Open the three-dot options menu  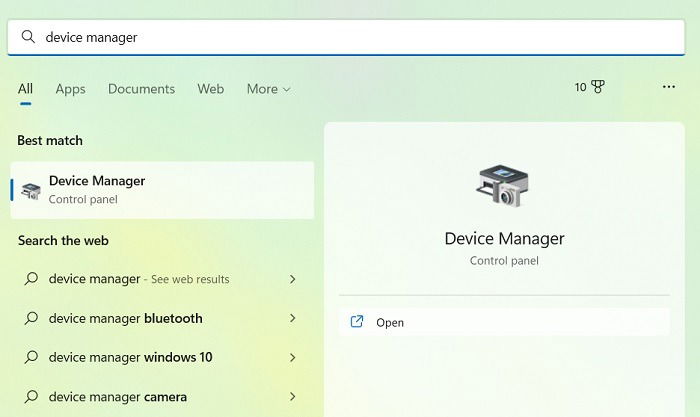point(669,87)
